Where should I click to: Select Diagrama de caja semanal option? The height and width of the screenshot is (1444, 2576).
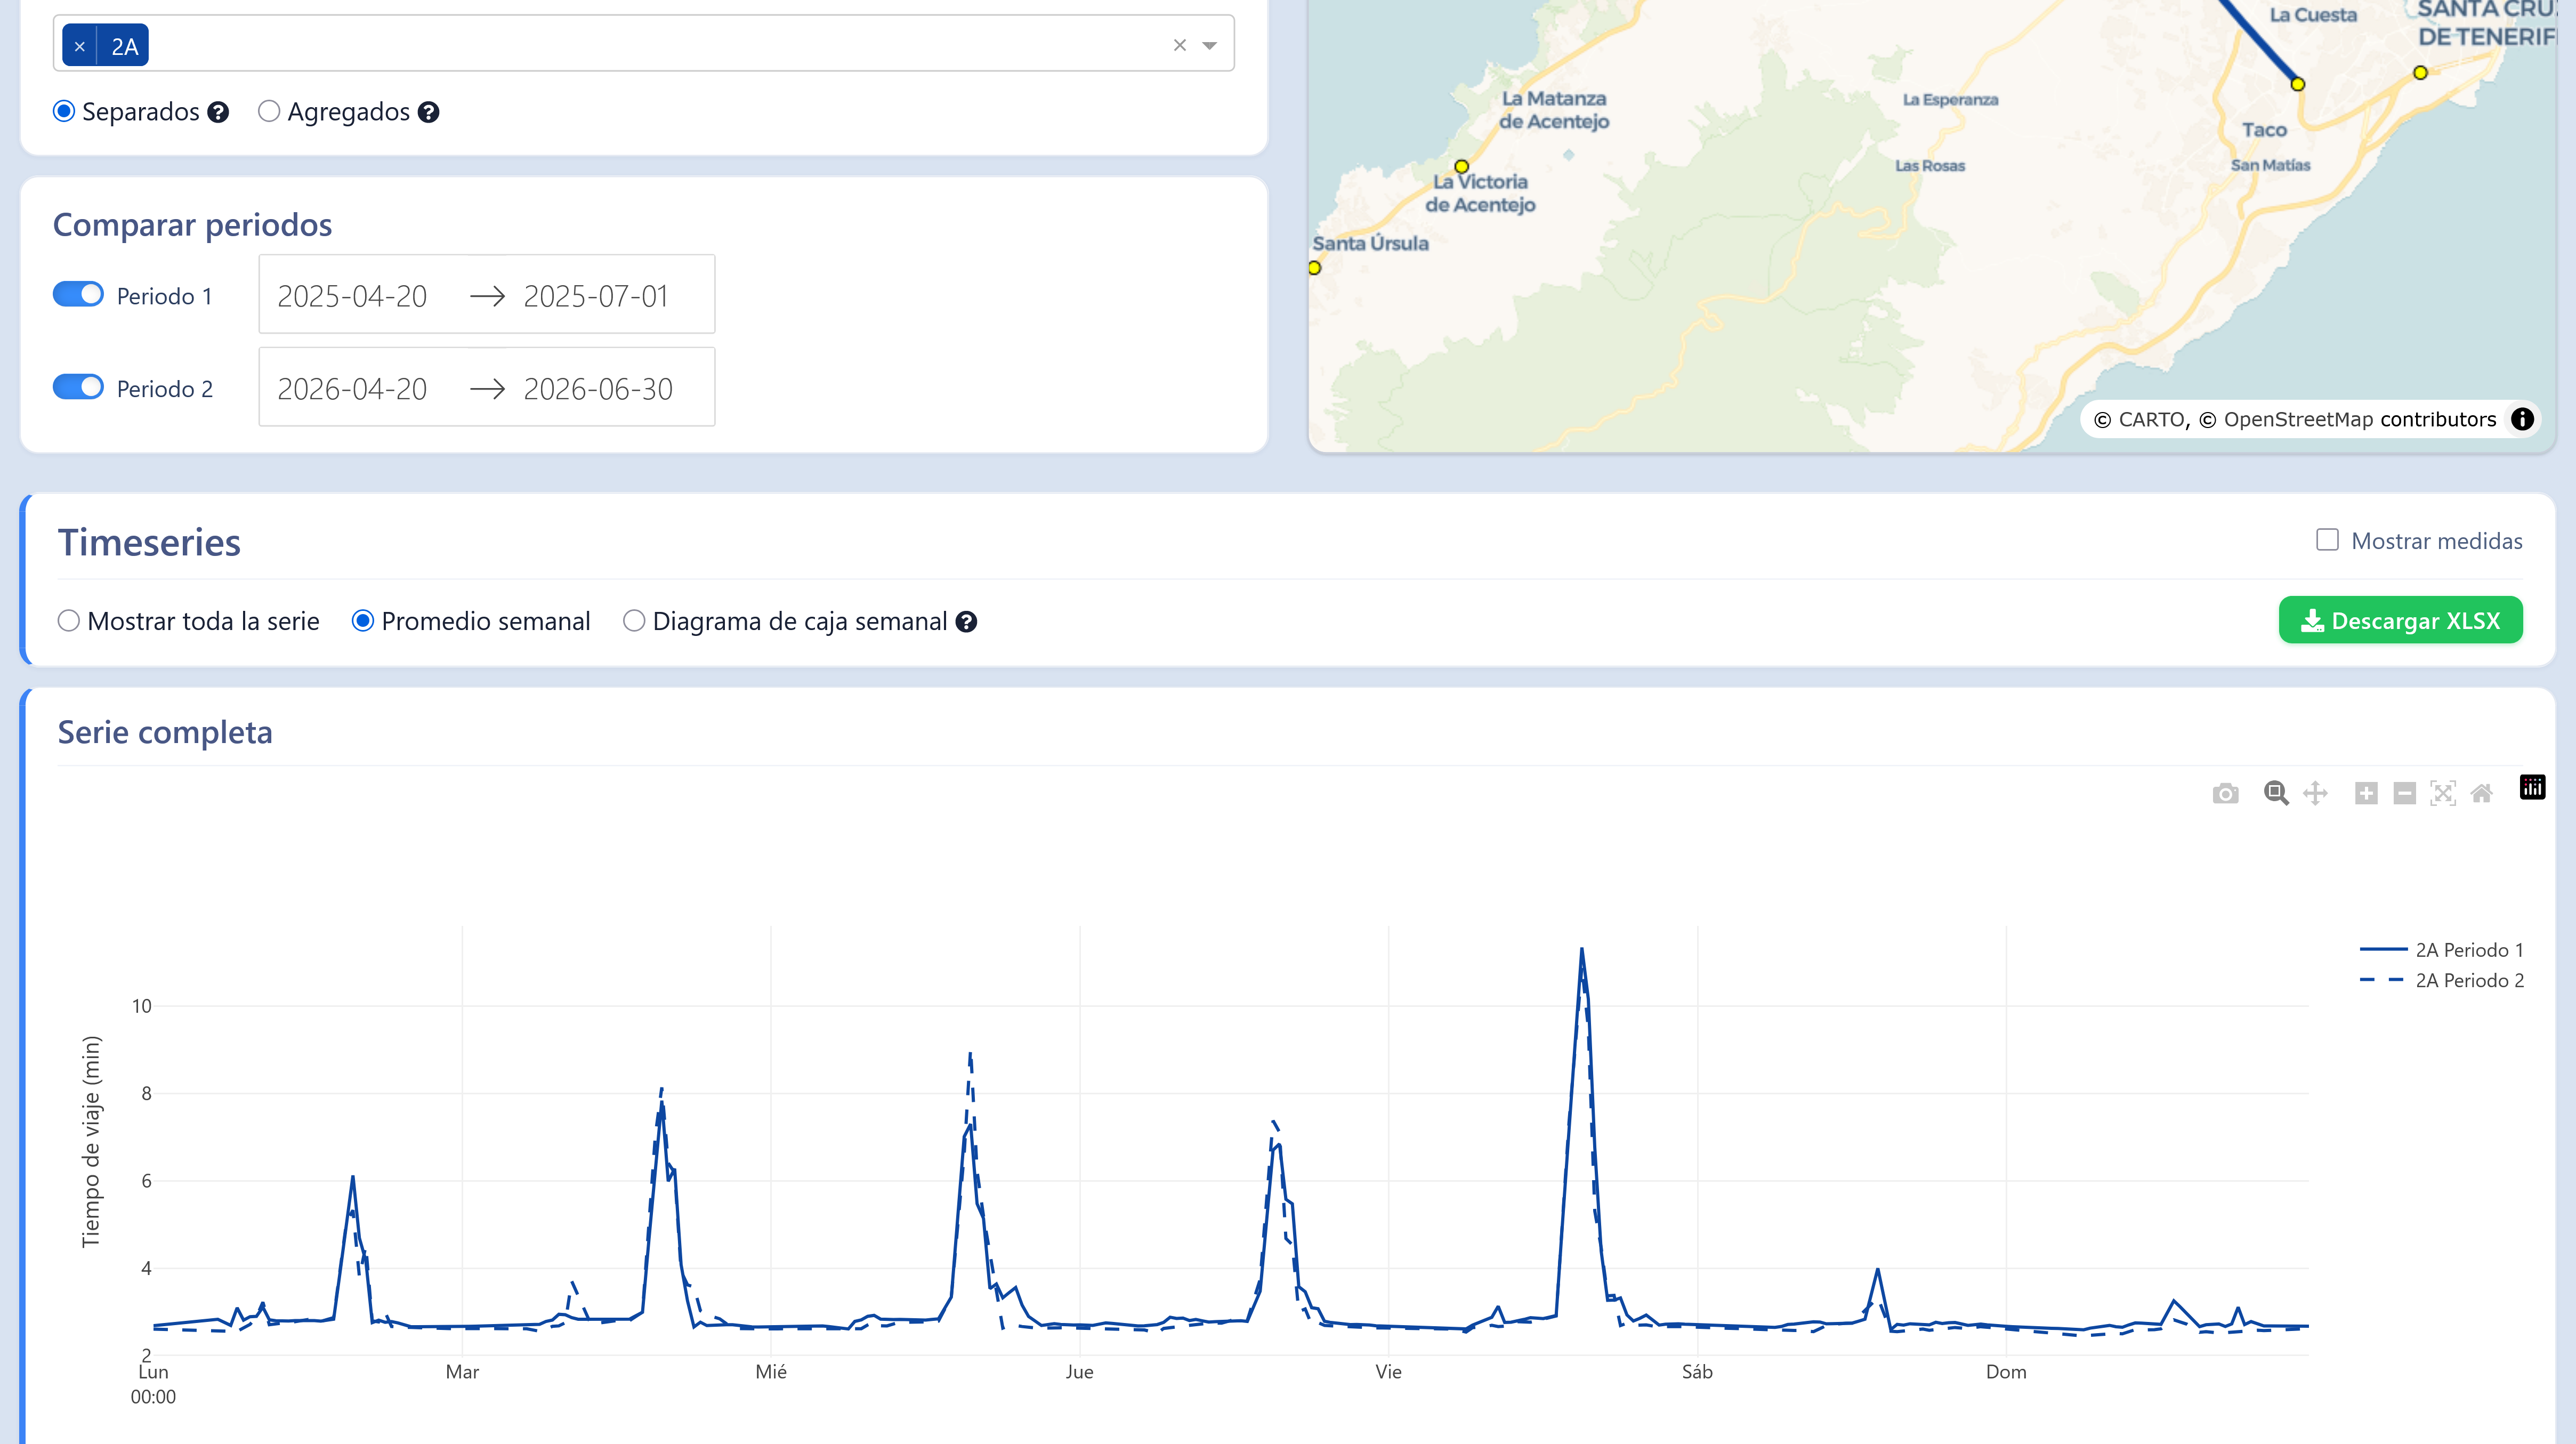click(634, 621)
